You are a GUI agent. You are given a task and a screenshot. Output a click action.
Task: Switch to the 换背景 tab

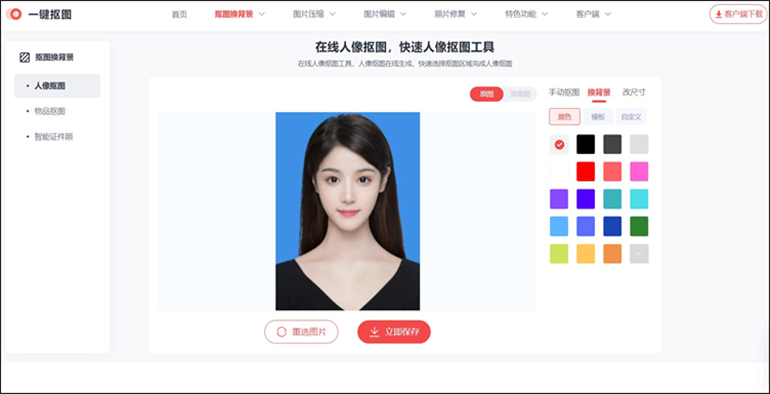click(599, 92)
